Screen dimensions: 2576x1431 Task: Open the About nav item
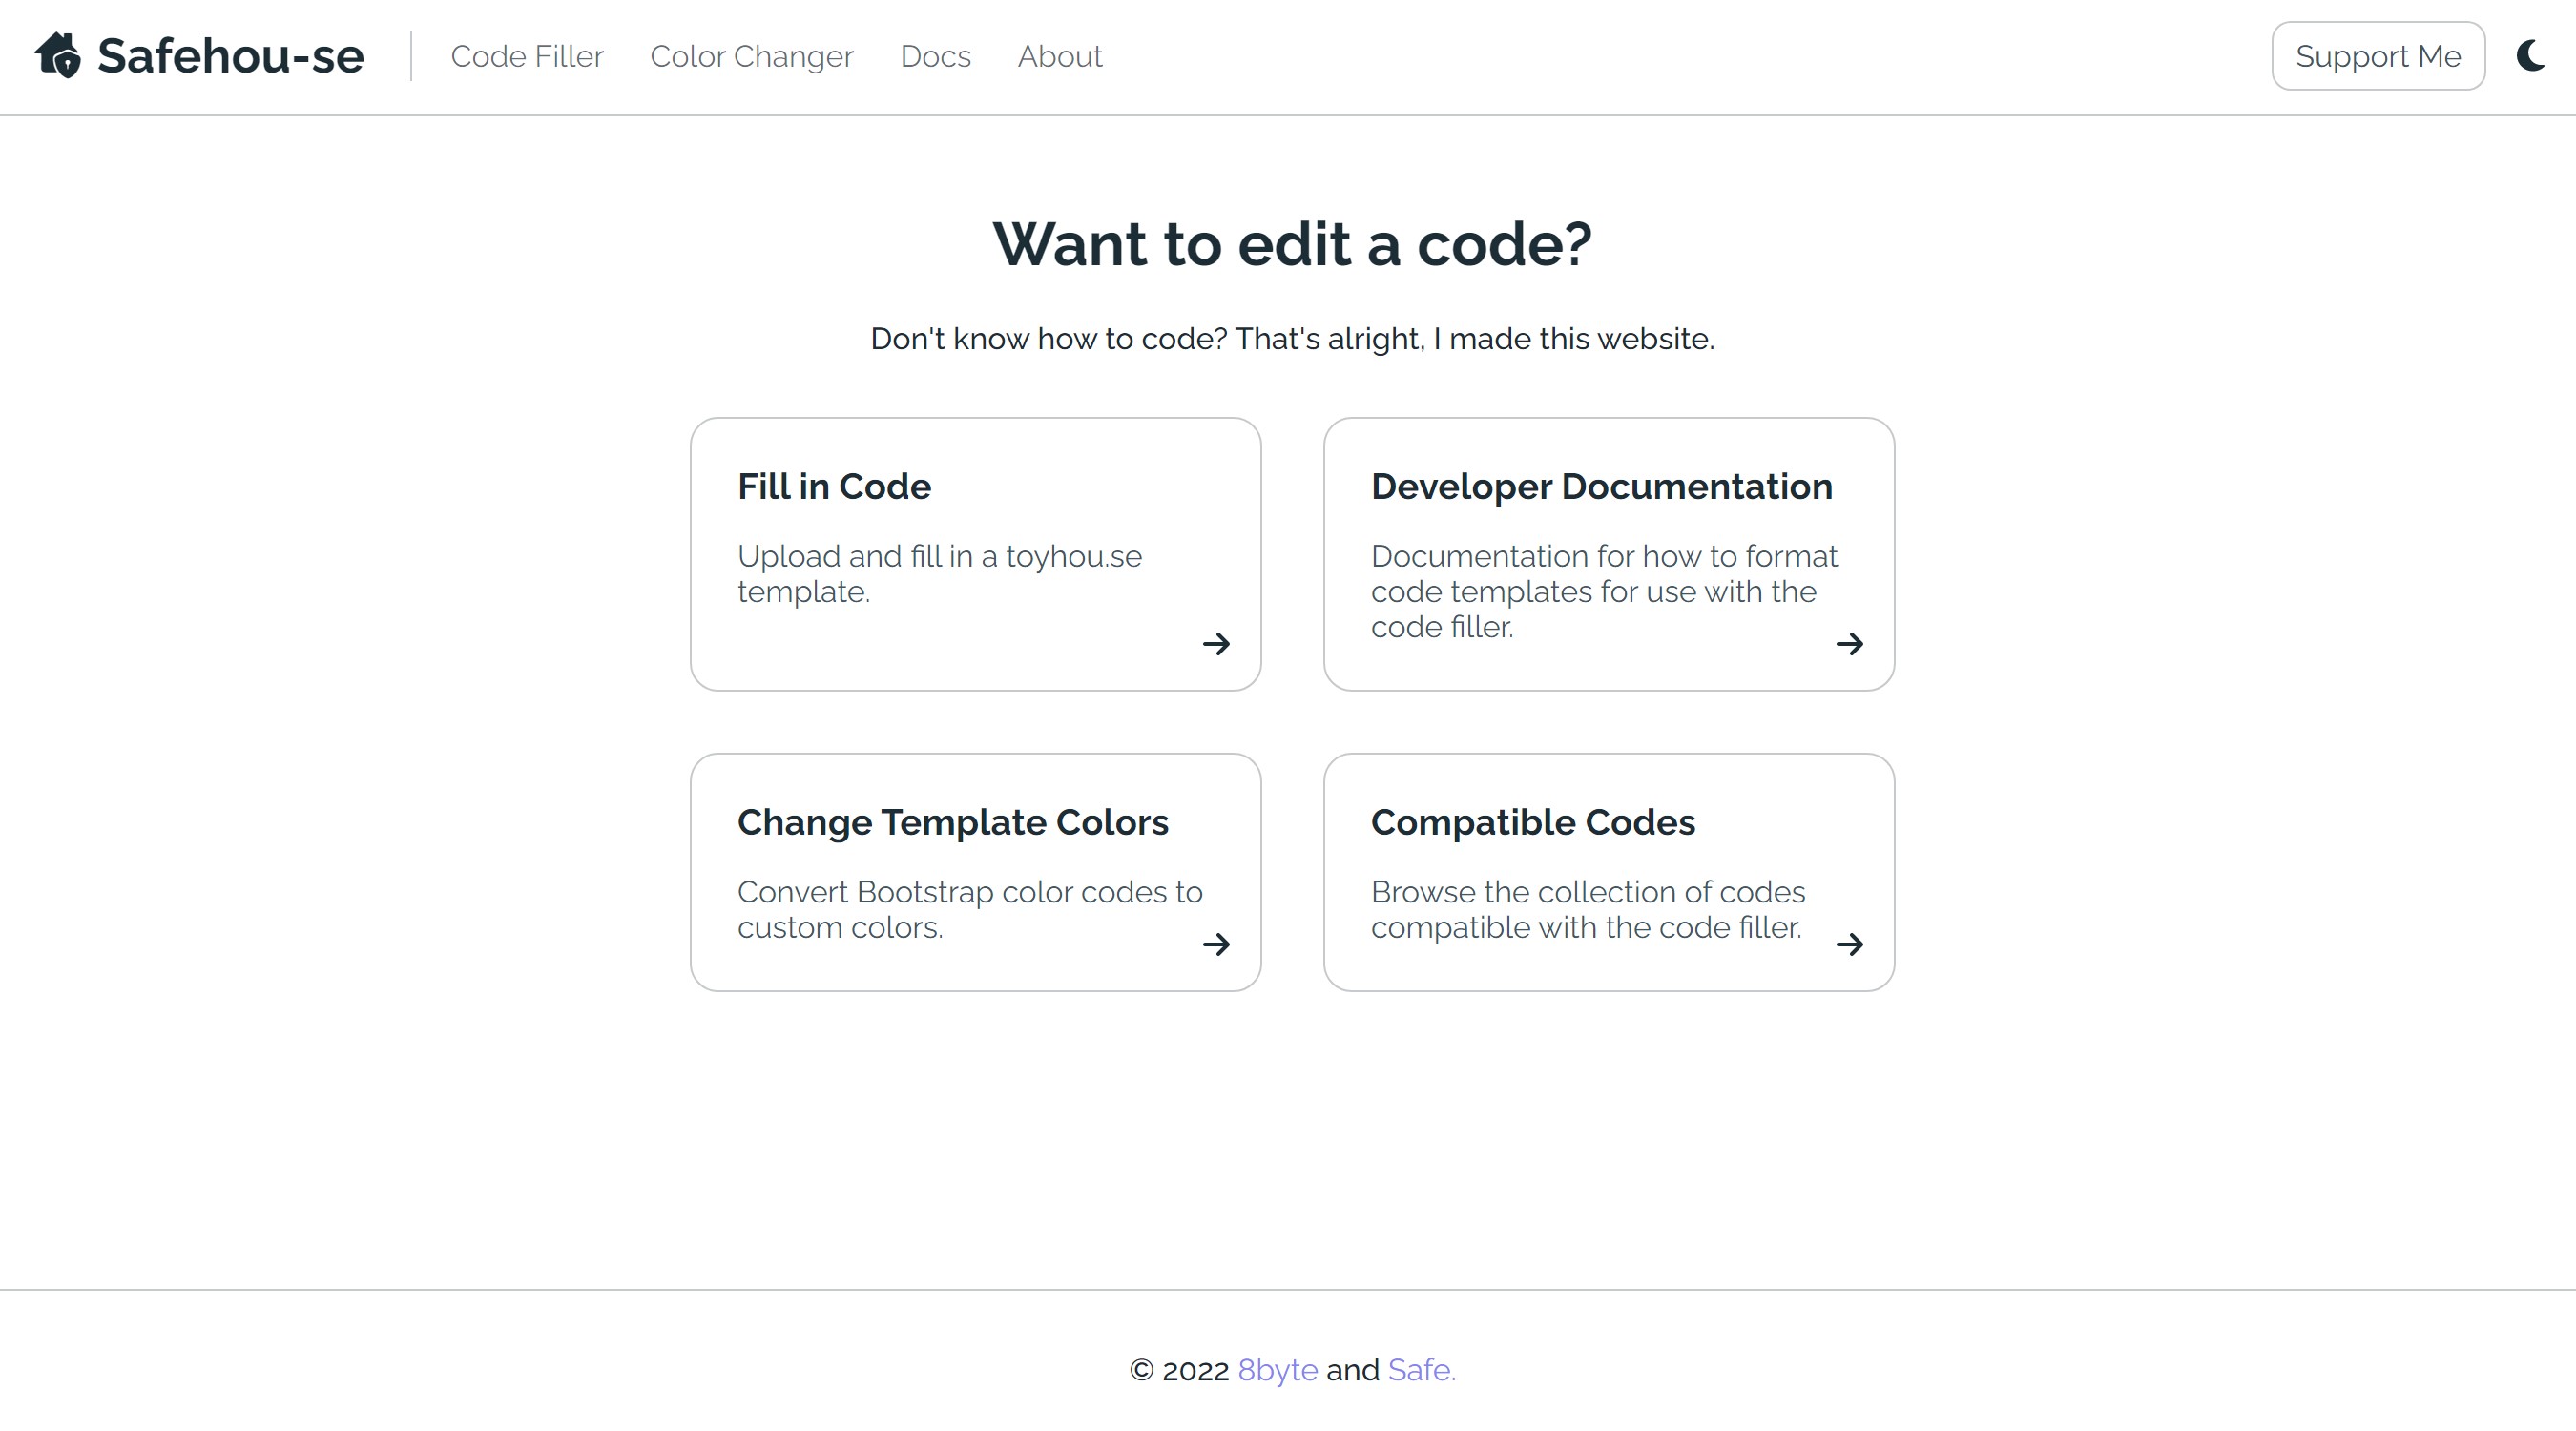[1060, 56]
